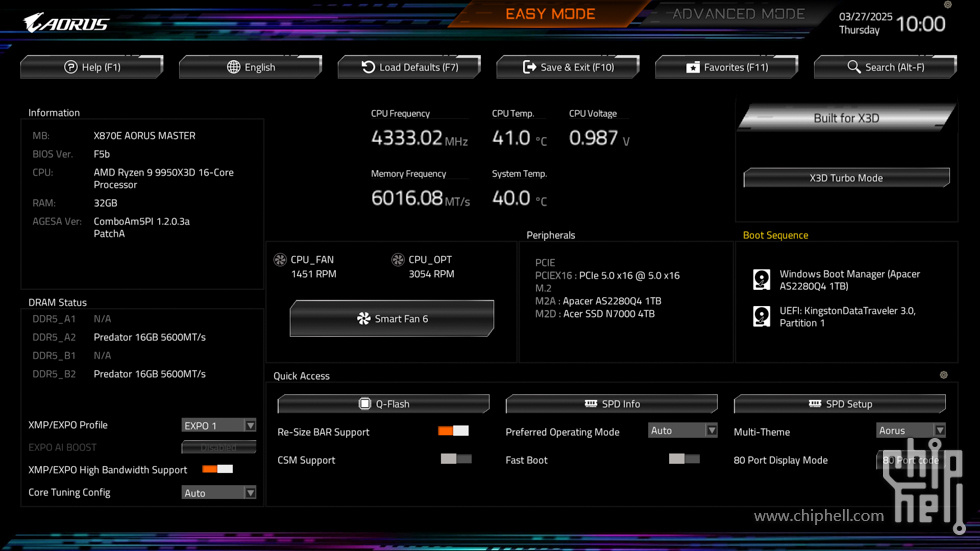980x551 pixels.
Task: Click CPU_OPT 3054 RPM reading
Action: pos(431,274)
